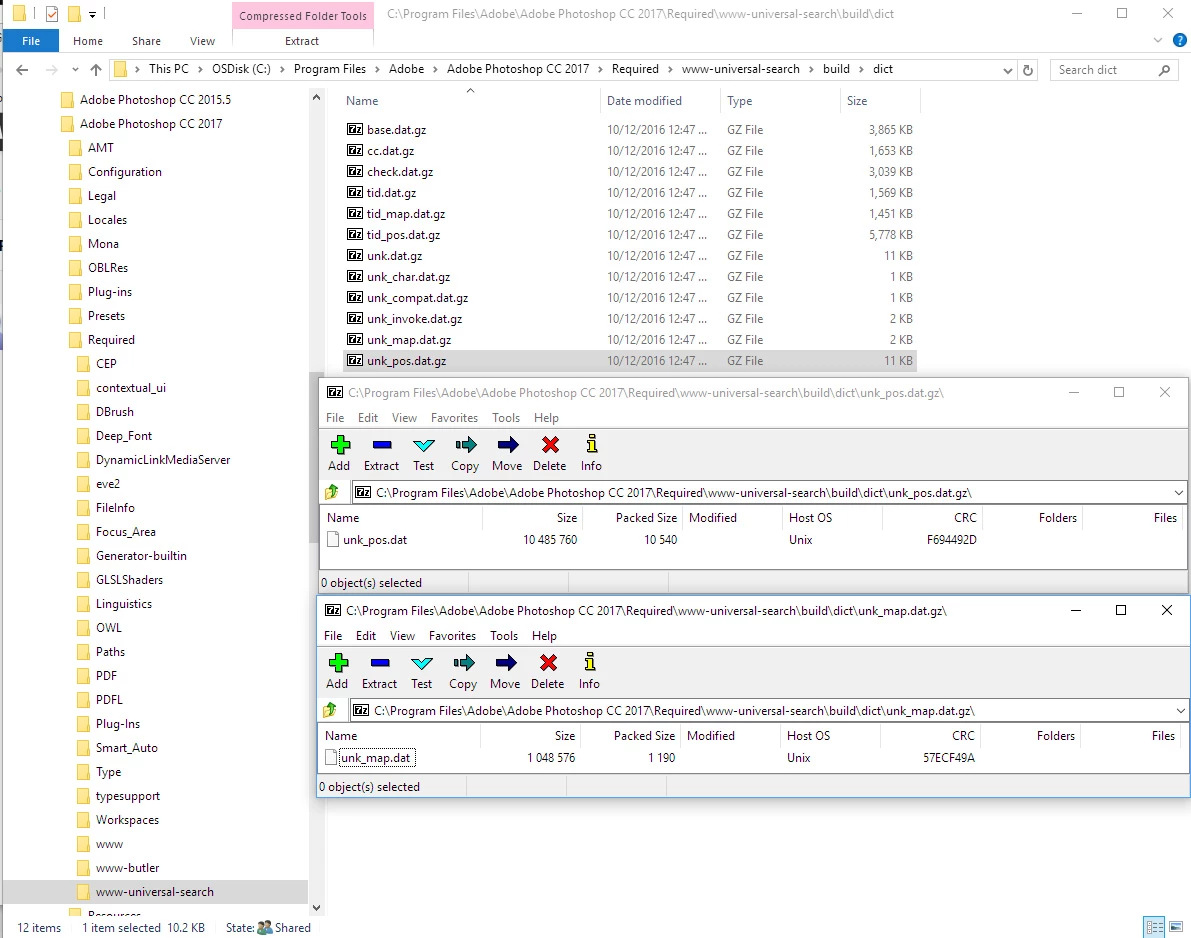The height and width of the screenshot is (938, 1191).
Task: Open the Extract tab under Compressed Folder Tools
Action: pyautogui.click(x=302, y=41)
